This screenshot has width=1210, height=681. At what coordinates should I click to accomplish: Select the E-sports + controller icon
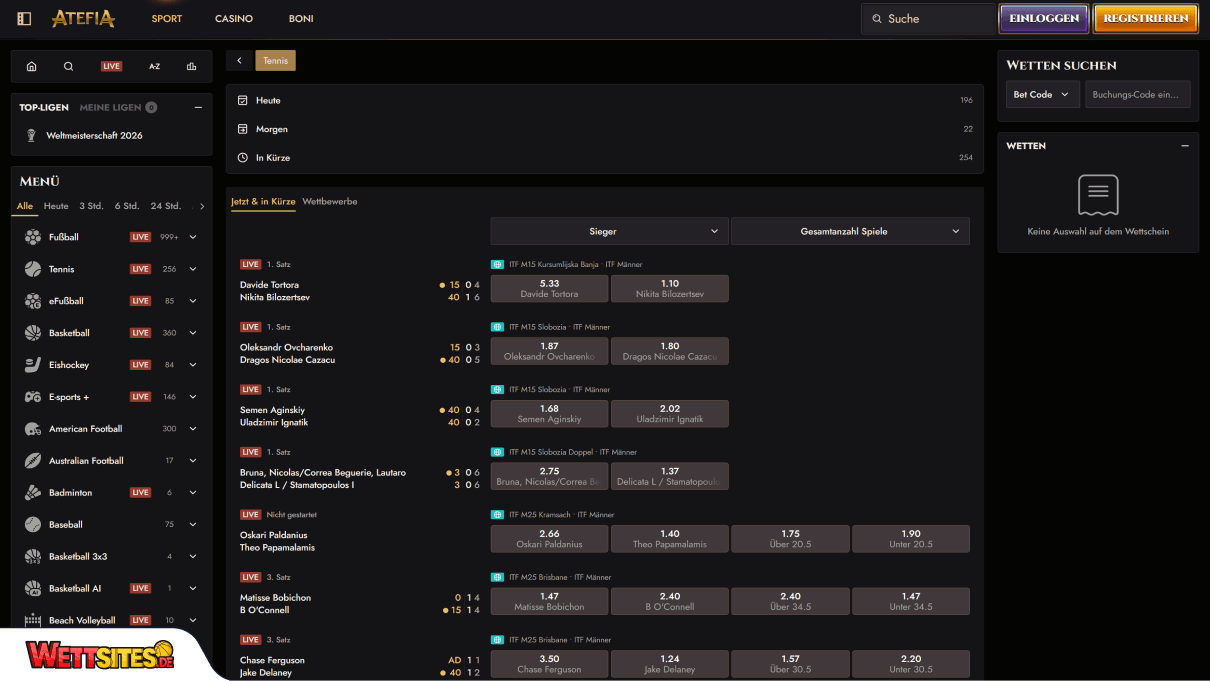[33, 397]
